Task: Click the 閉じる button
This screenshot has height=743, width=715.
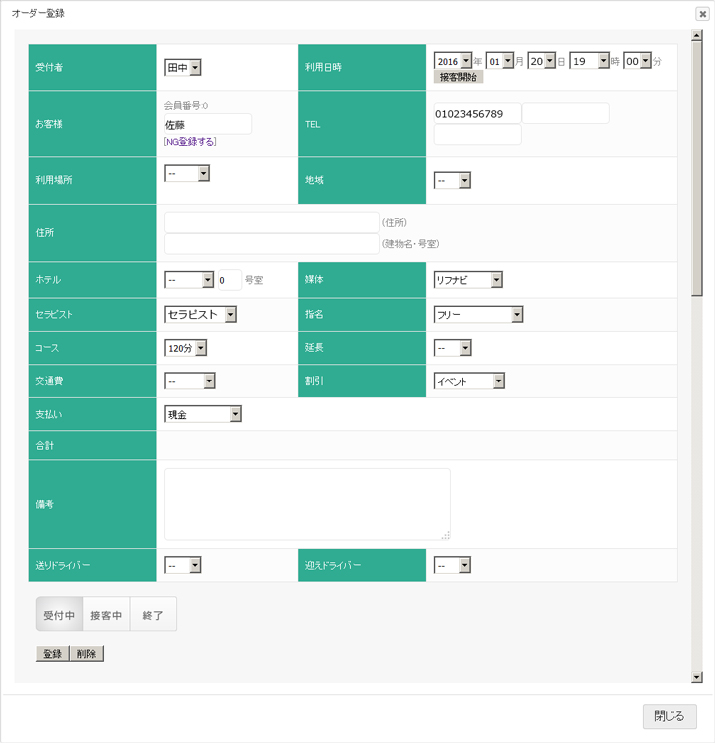Action: (669, 716)
